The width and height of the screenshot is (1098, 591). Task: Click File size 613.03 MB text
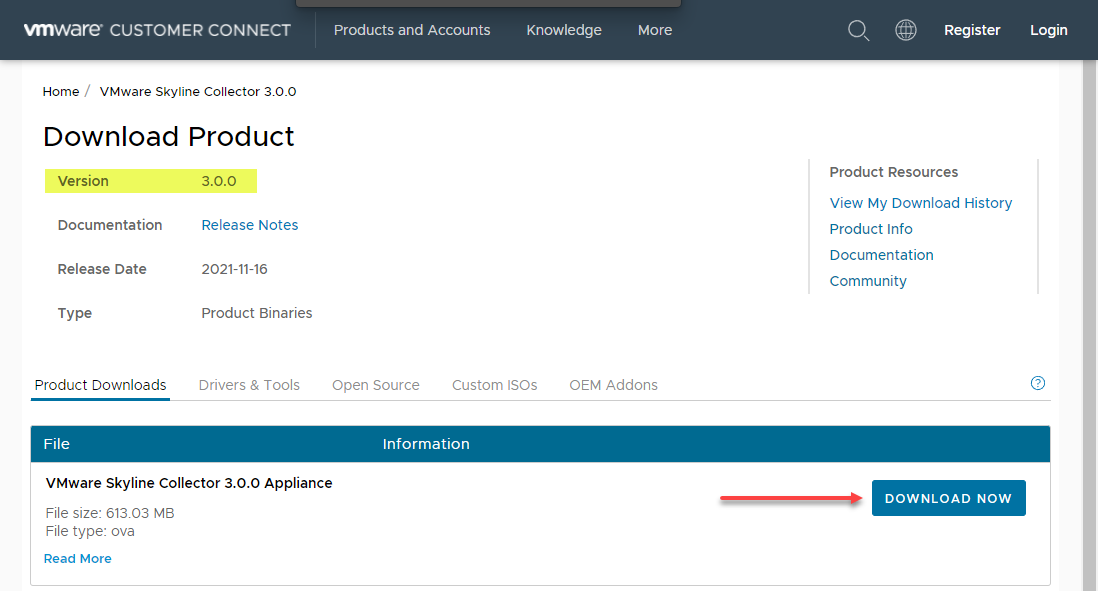(x=110, y=513)
